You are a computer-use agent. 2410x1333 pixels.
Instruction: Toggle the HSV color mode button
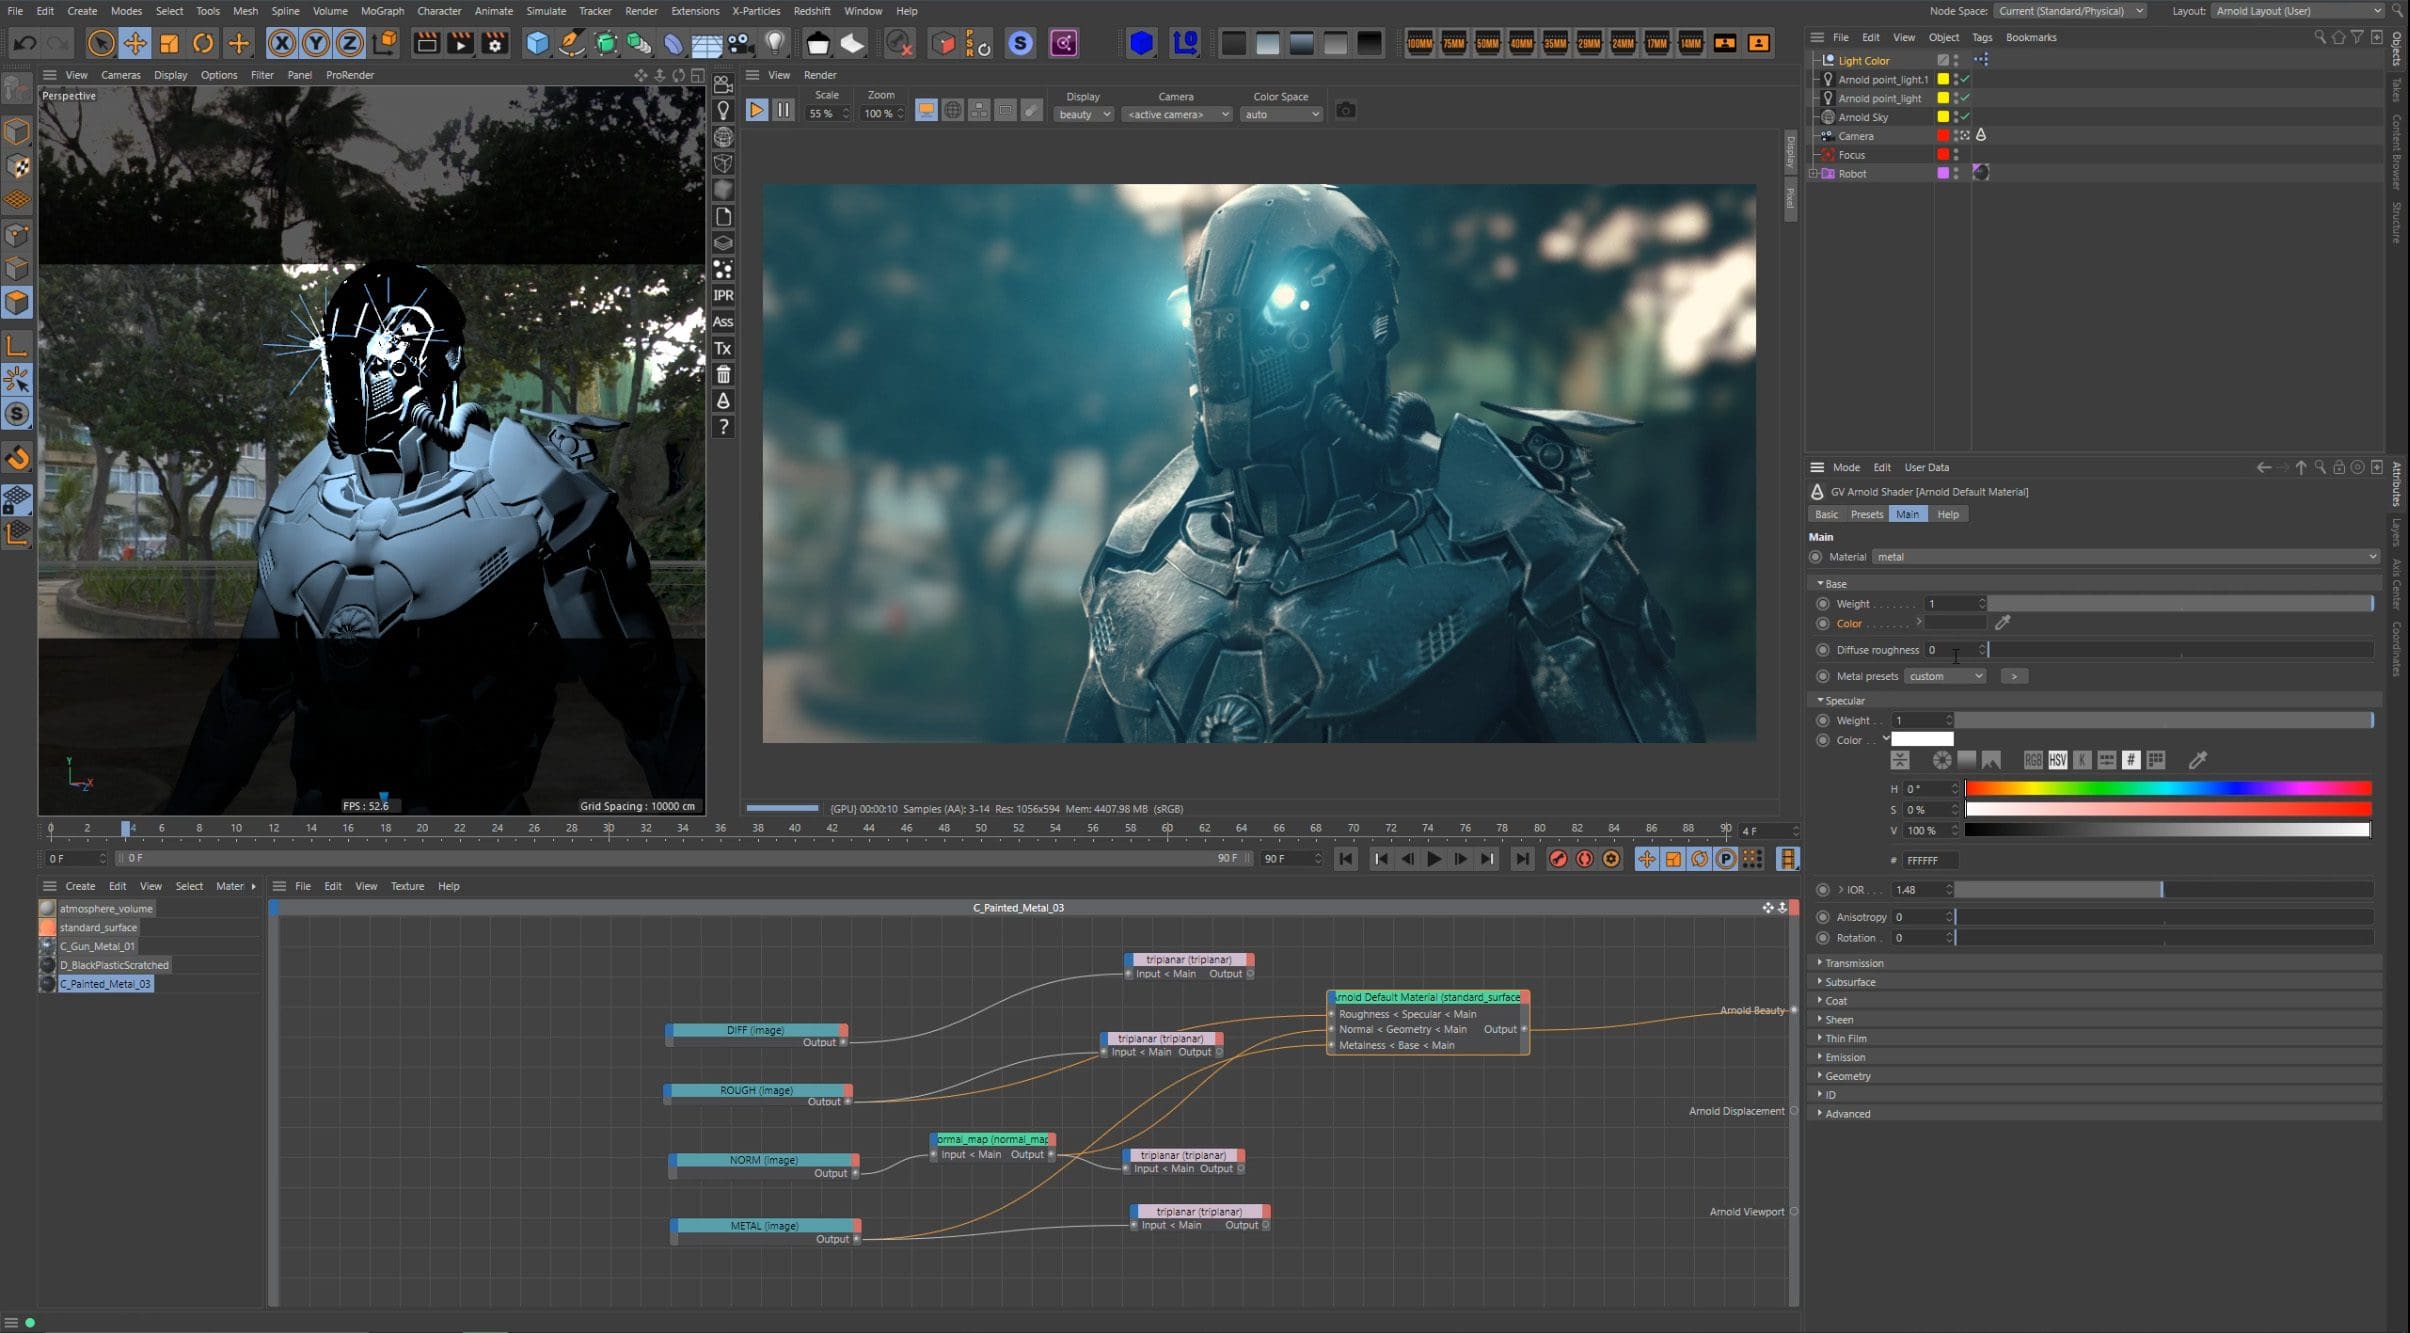pyautogui.click(x=2057, y=760)
